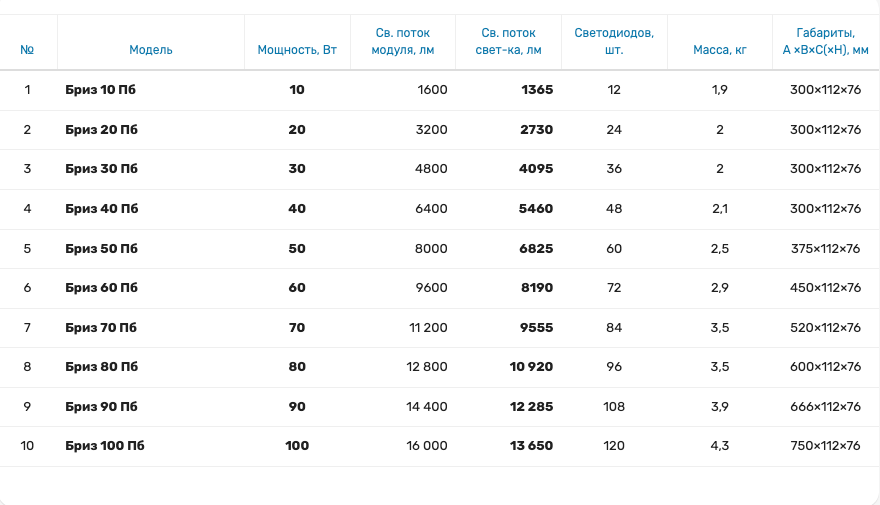
Task: Click the Светодиодов, шт. column header
Action: (x=614, y=41)
